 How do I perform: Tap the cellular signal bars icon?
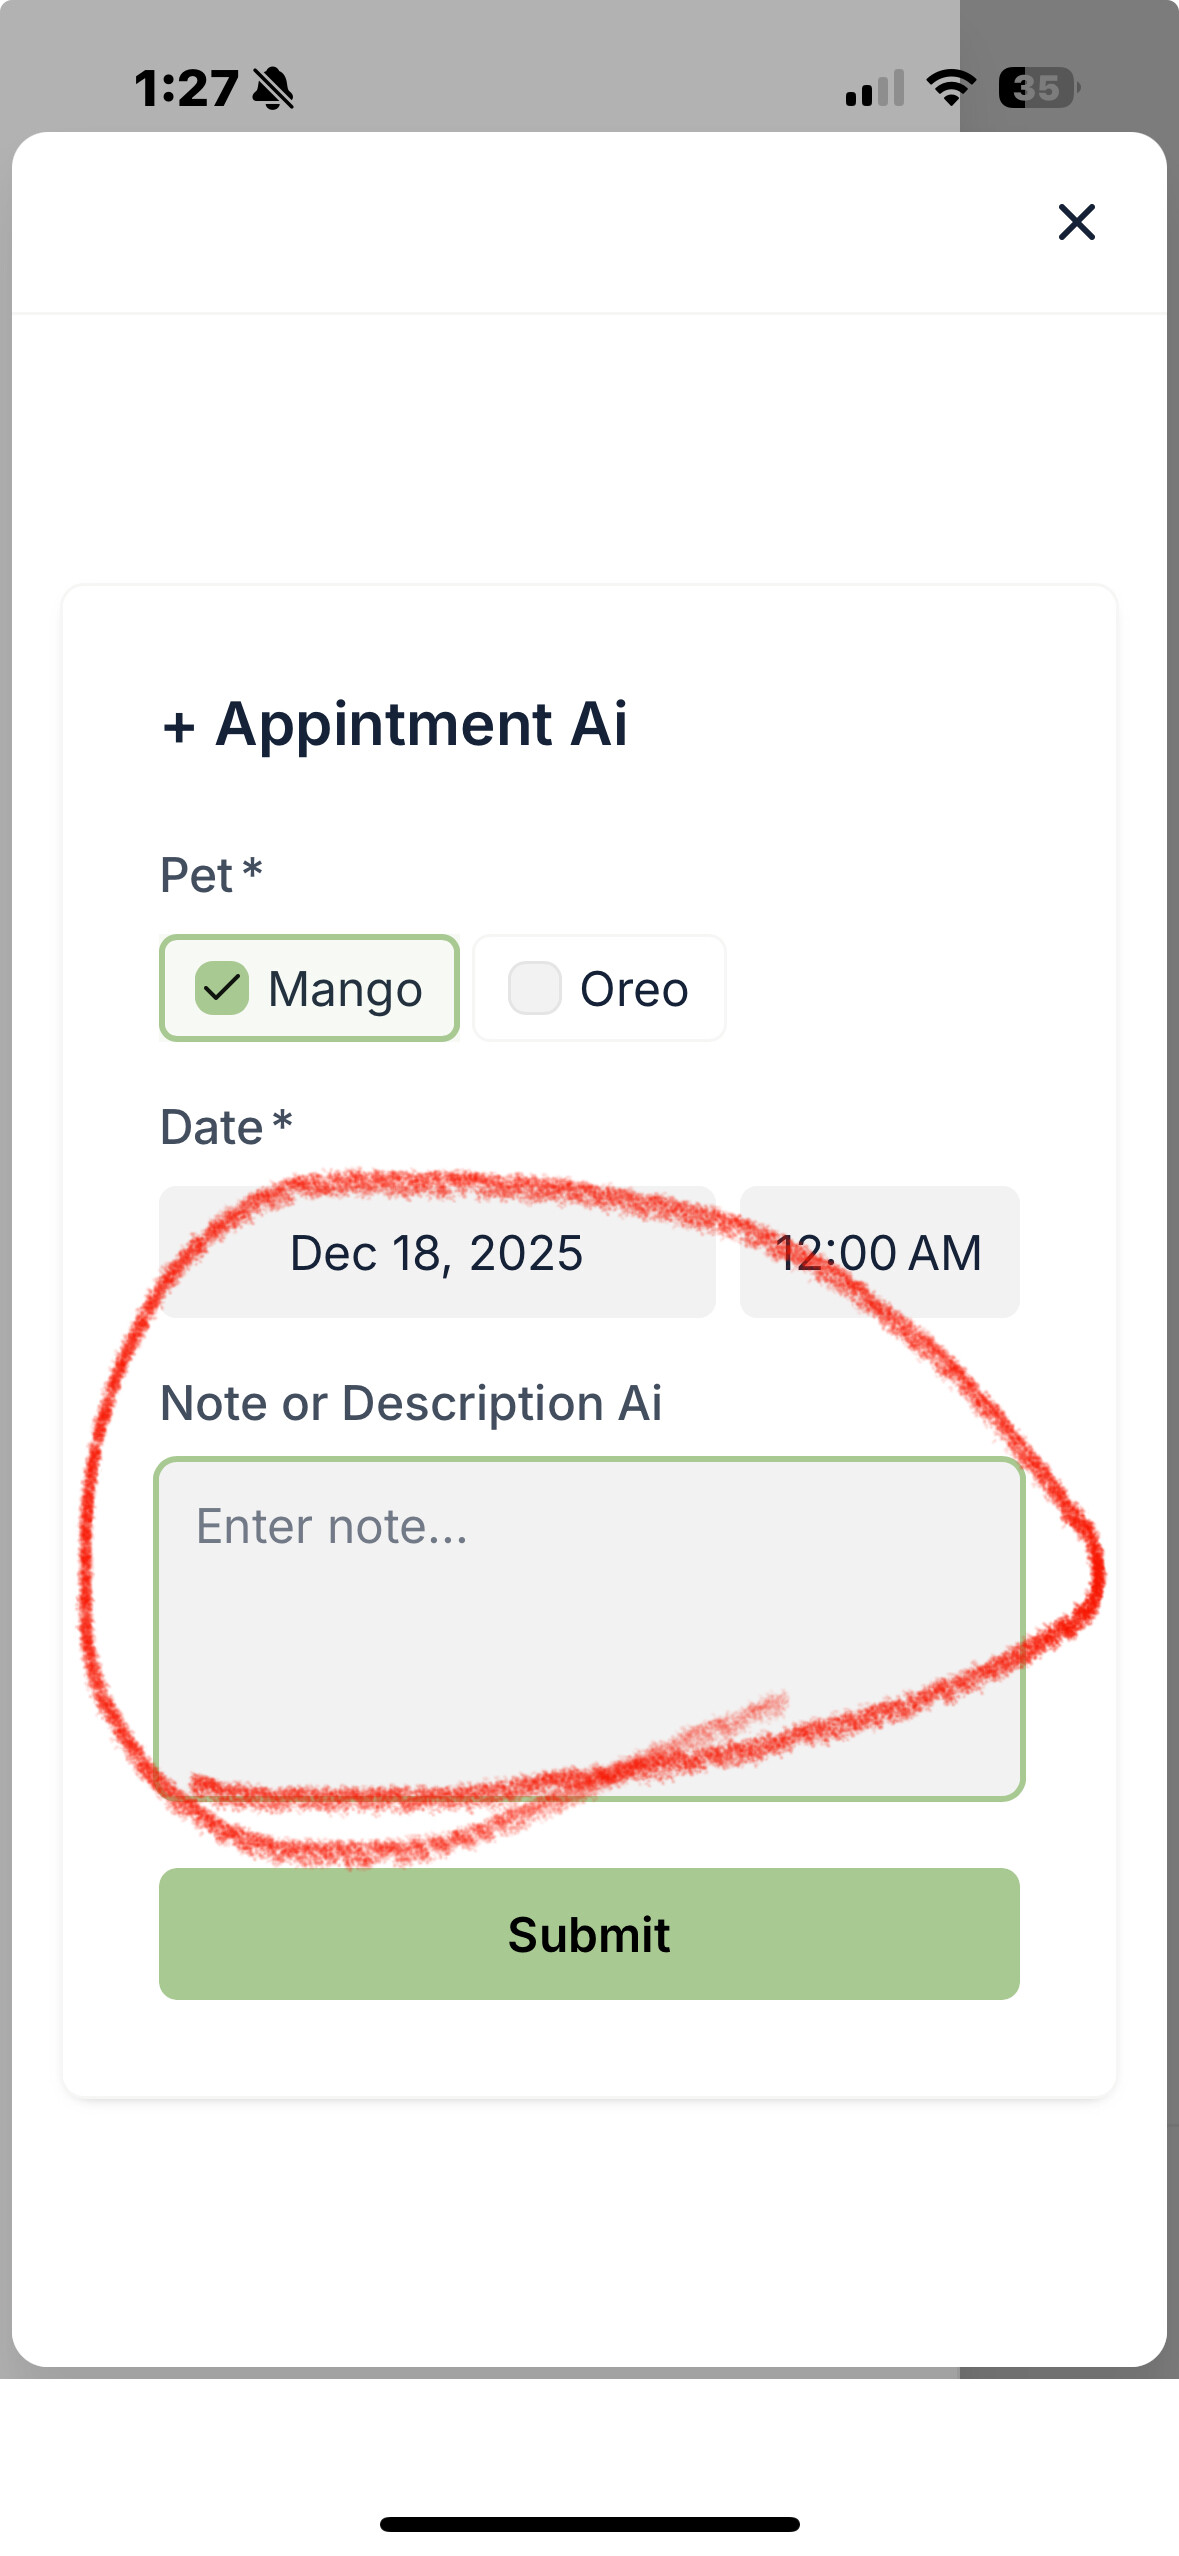874,88
